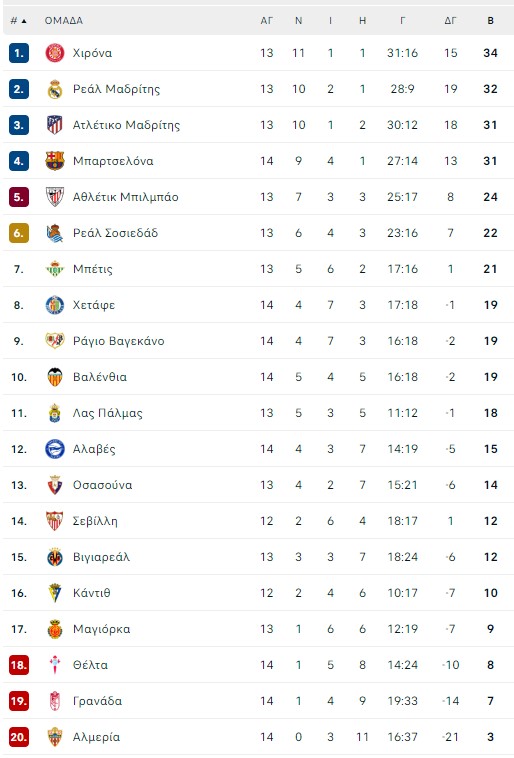This screenshot has width=514, height=758.
Task: Click the Χιρόνα club crest icon
Action: (55, 53)
